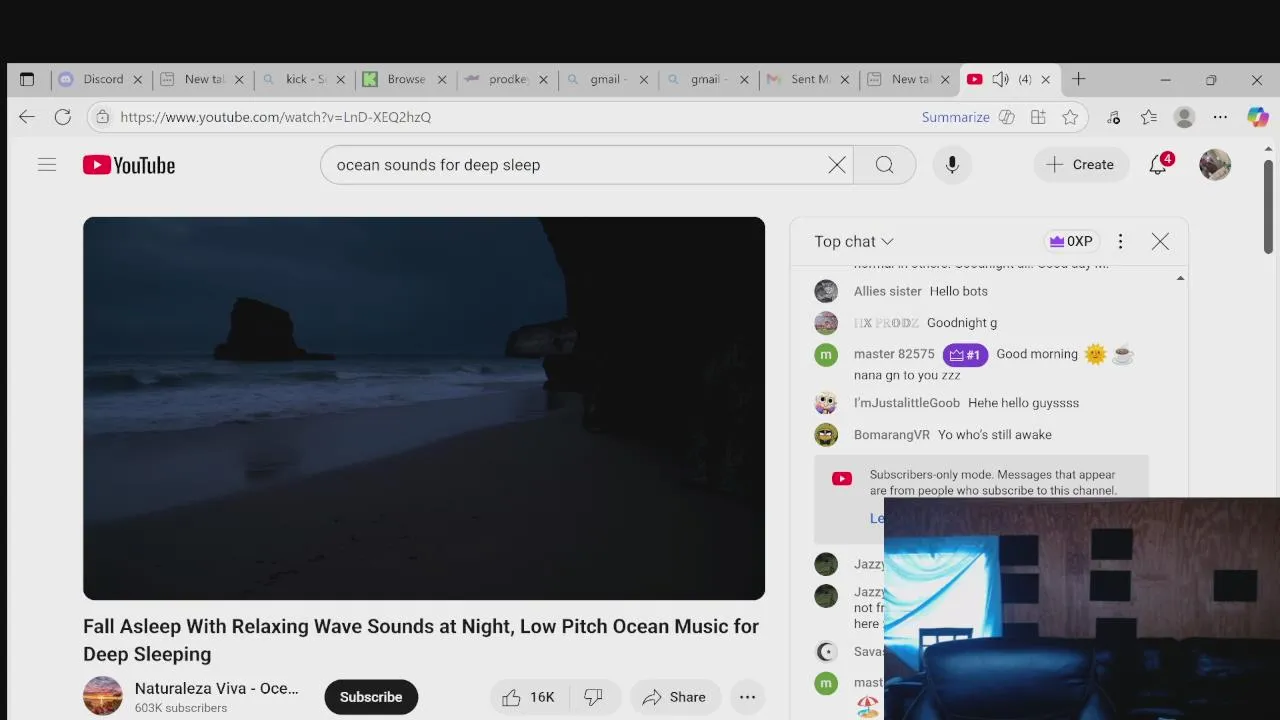This screenshot has width=1280, height=720.
Task: Select BomarangVR chat username
Action: point(892,435)
